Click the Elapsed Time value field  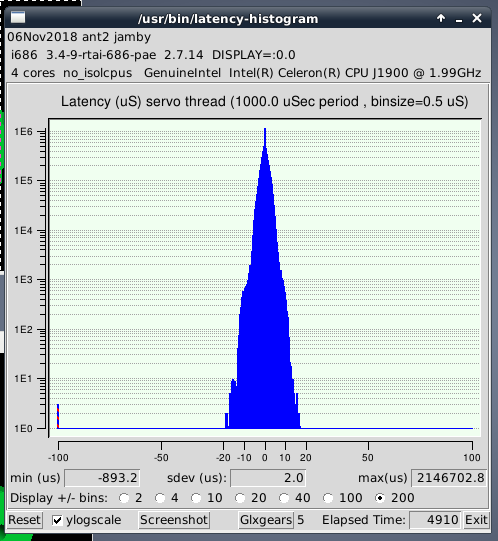point(435,520)
